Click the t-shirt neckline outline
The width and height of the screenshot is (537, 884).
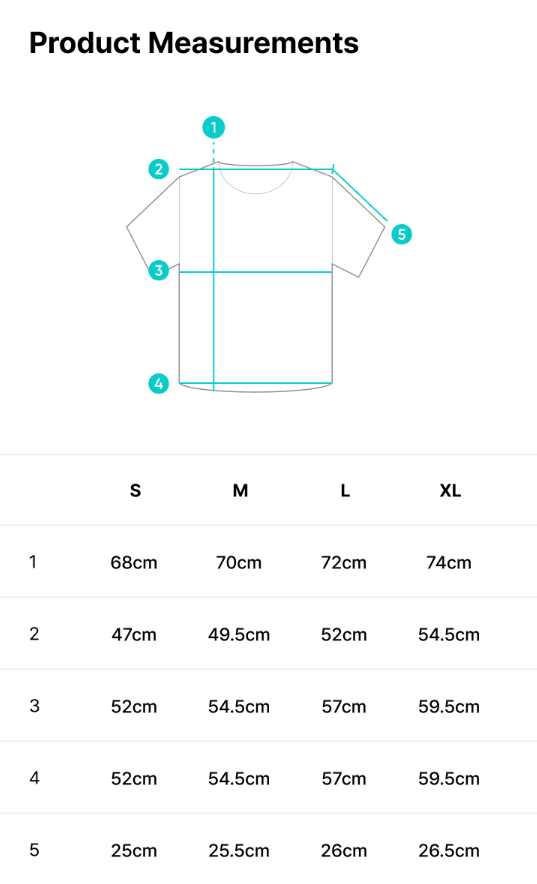coord(256,178)
